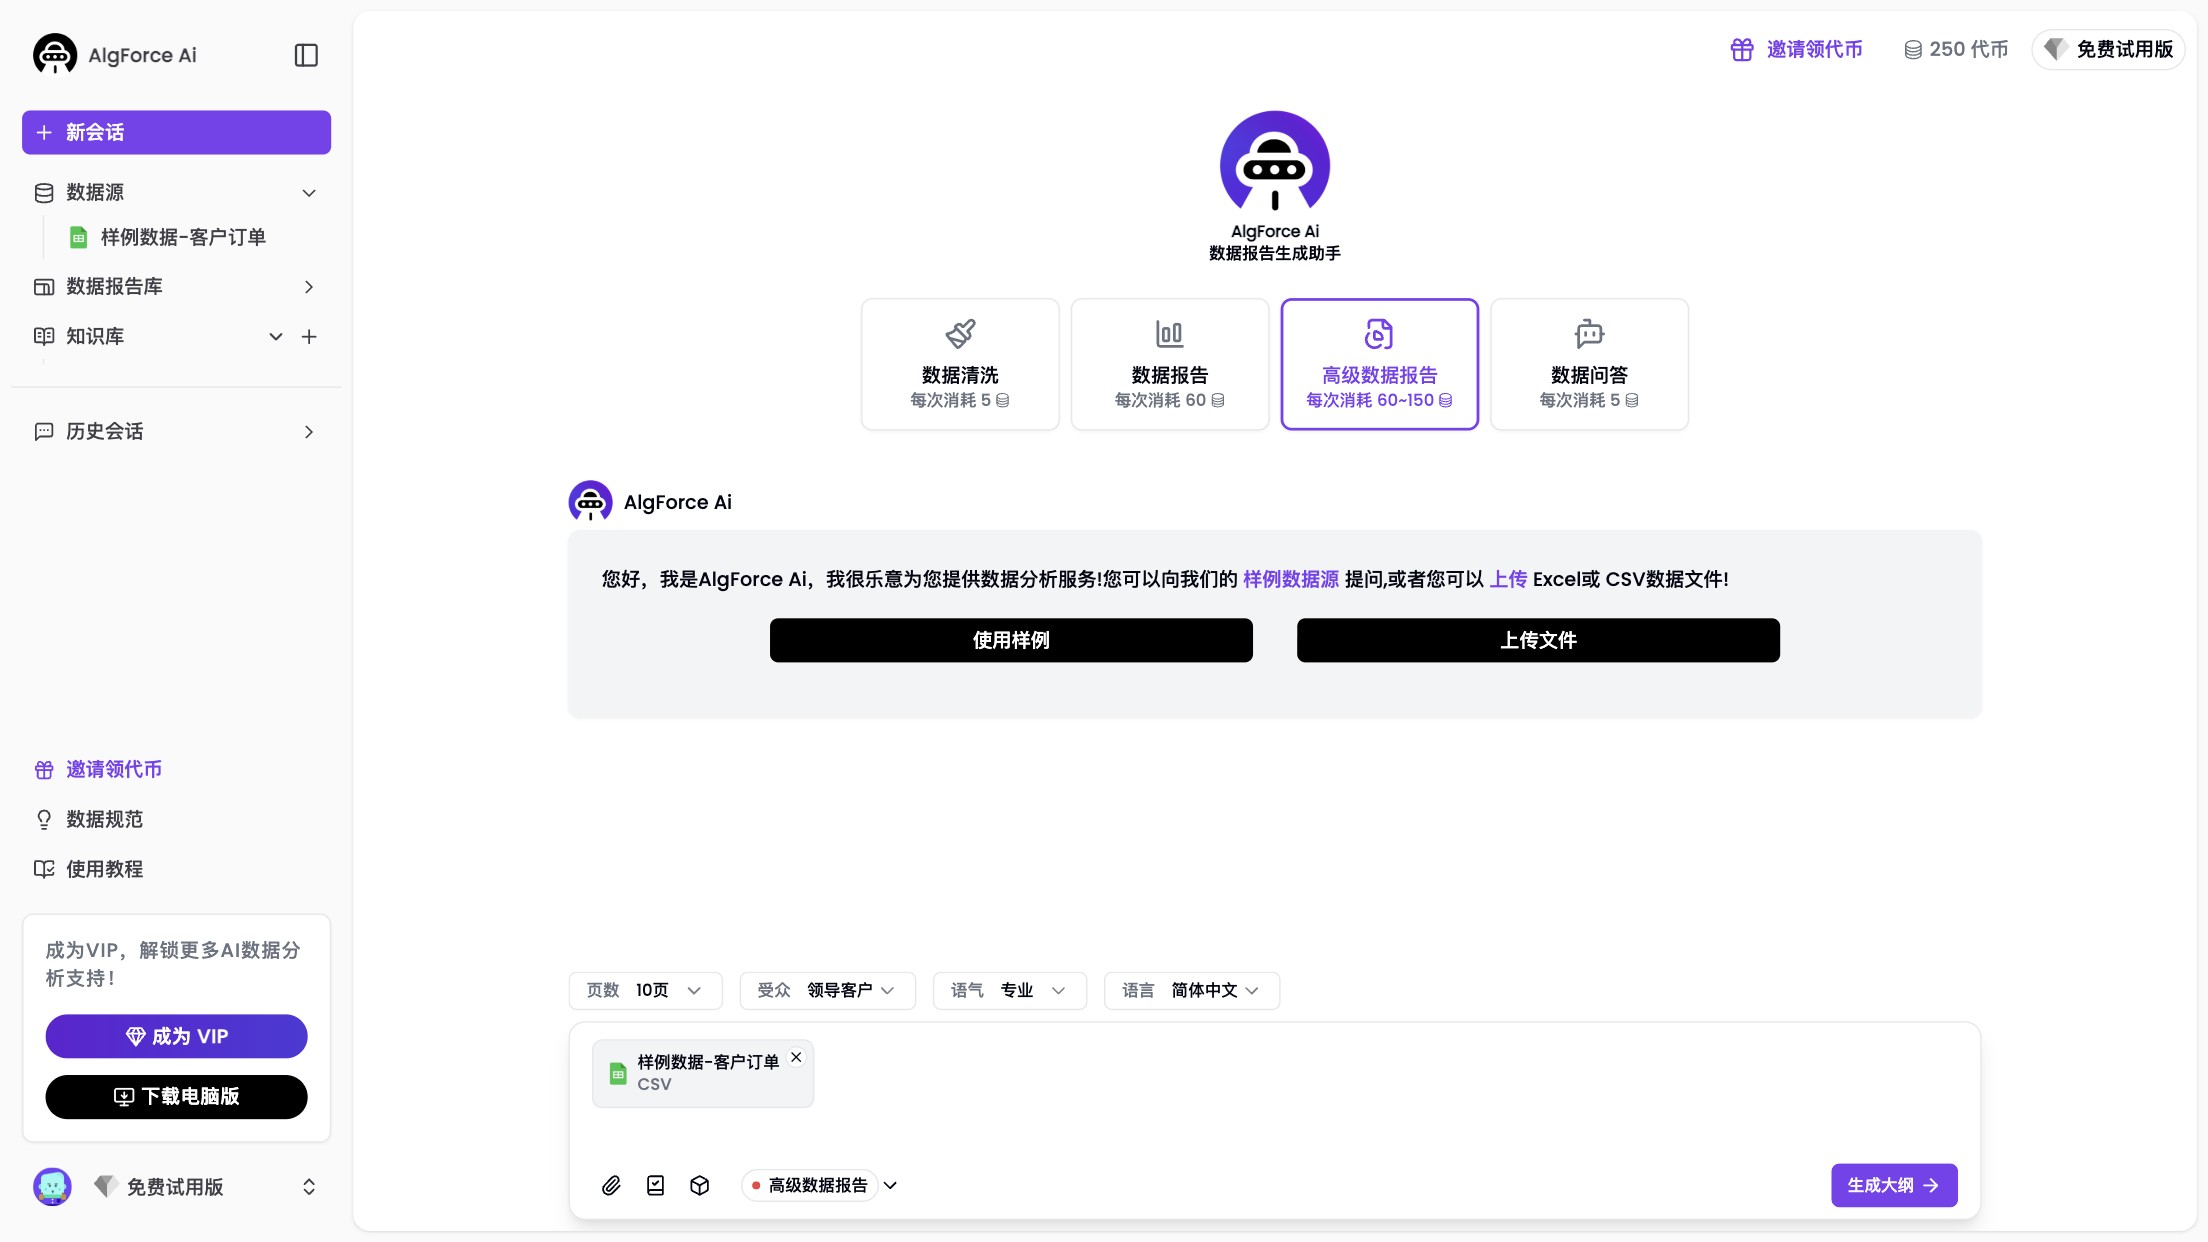Select the 数据清洗 mode icon
2208x1242 pixels.
[959, 333]
